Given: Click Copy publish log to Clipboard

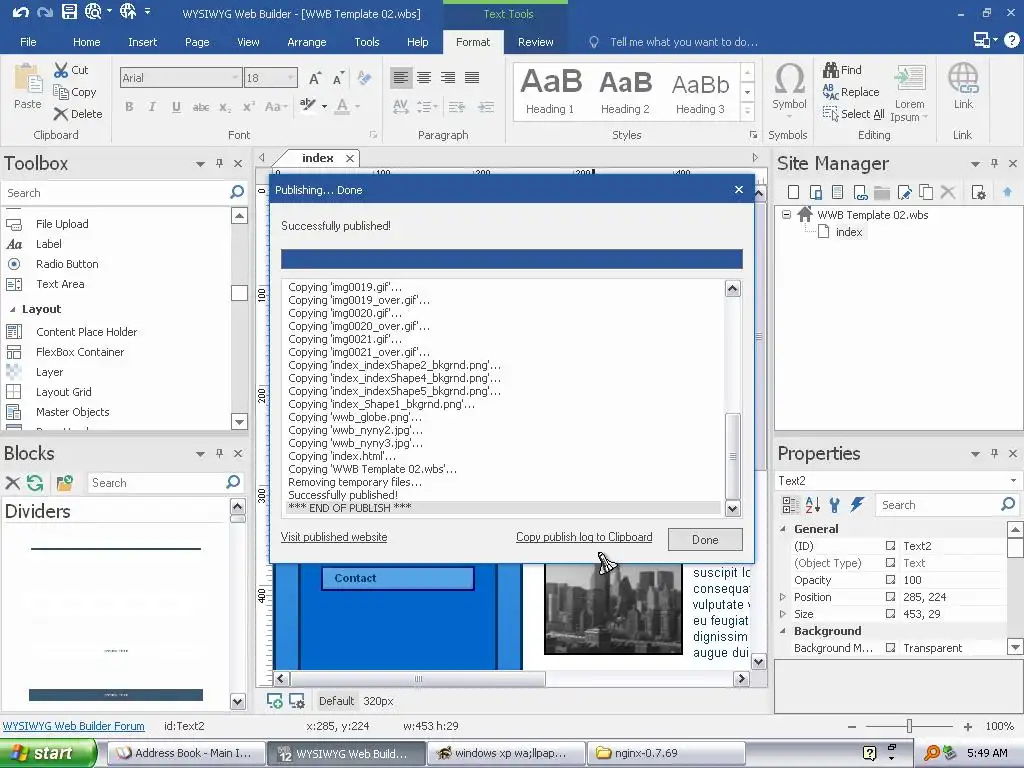Looking at the screenshot, I should (x=584, y=537).
